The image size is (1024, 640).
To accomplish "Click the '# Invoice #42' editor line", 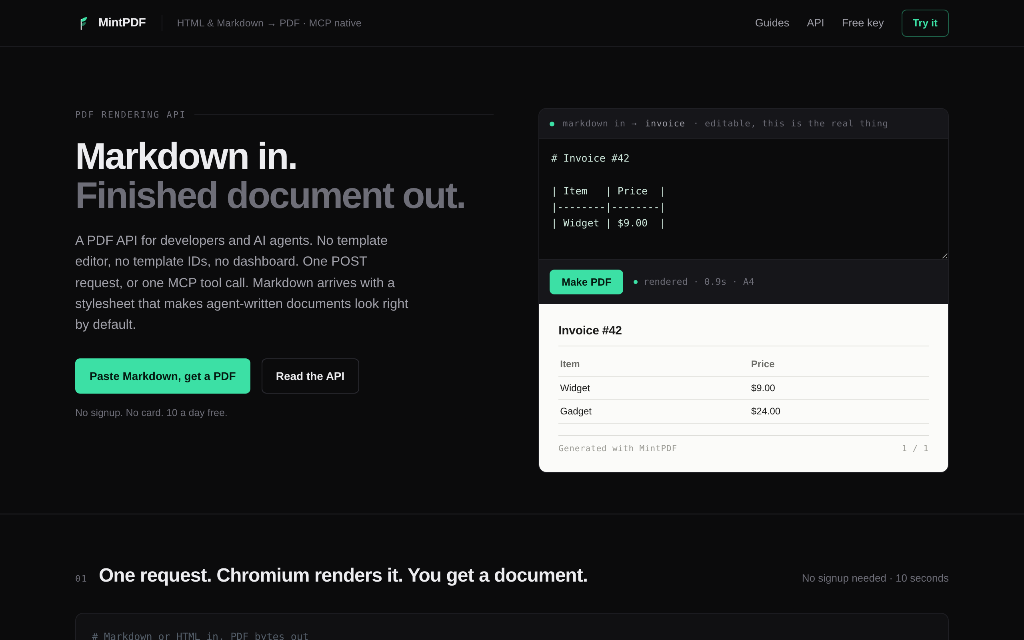I will click(x=590, y=158).
